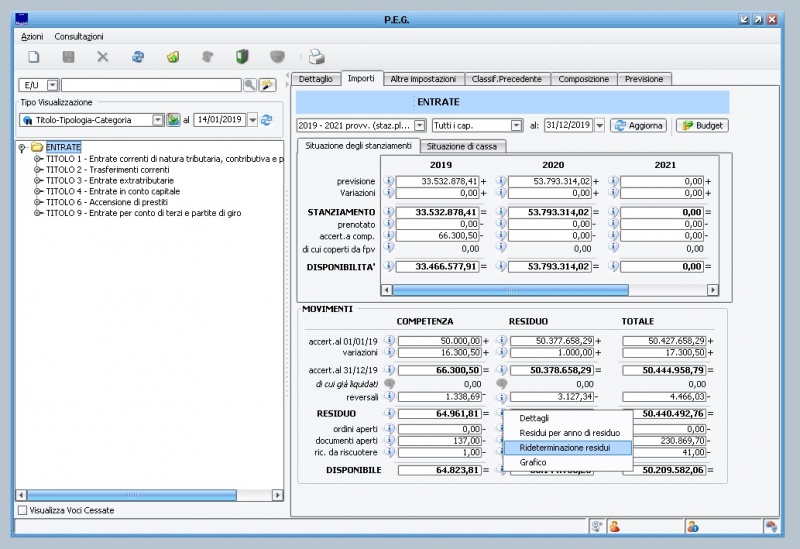Open the Tutti i cap. dropdown
The height and width of the screenshot is (549, 800).
(x=517, y=126)
